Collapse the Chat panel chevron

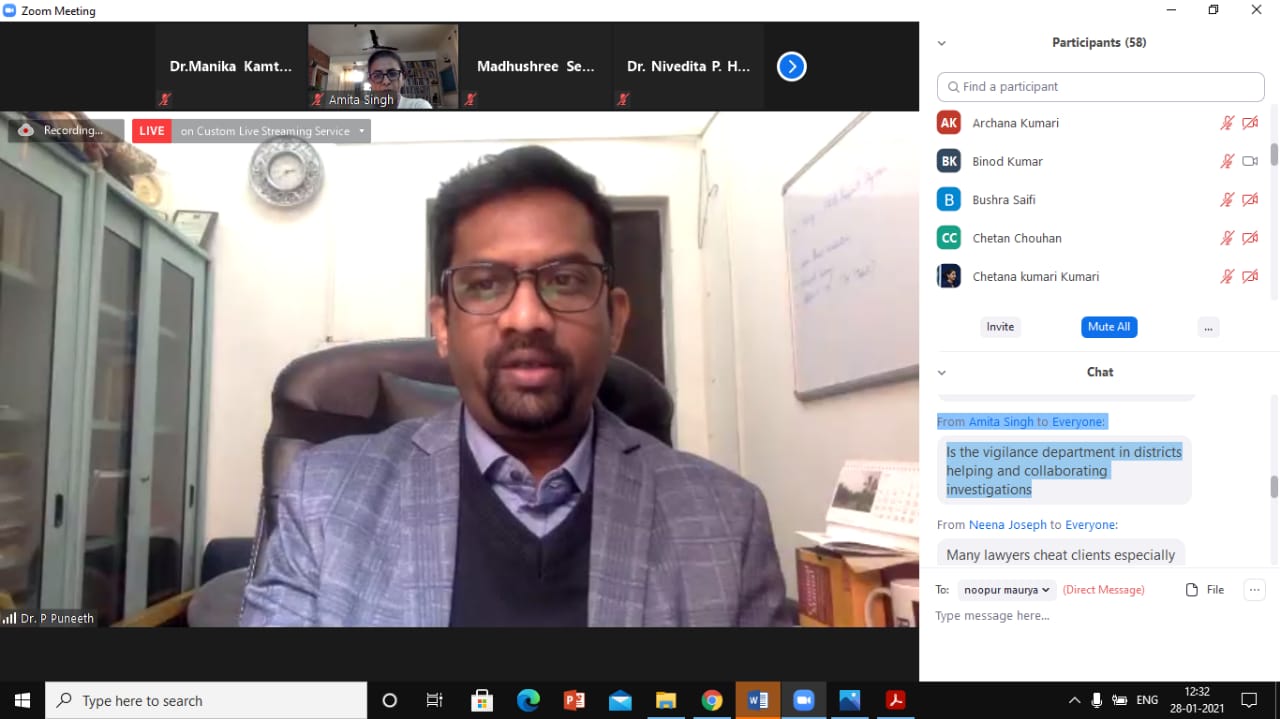[x=941, y=372]
